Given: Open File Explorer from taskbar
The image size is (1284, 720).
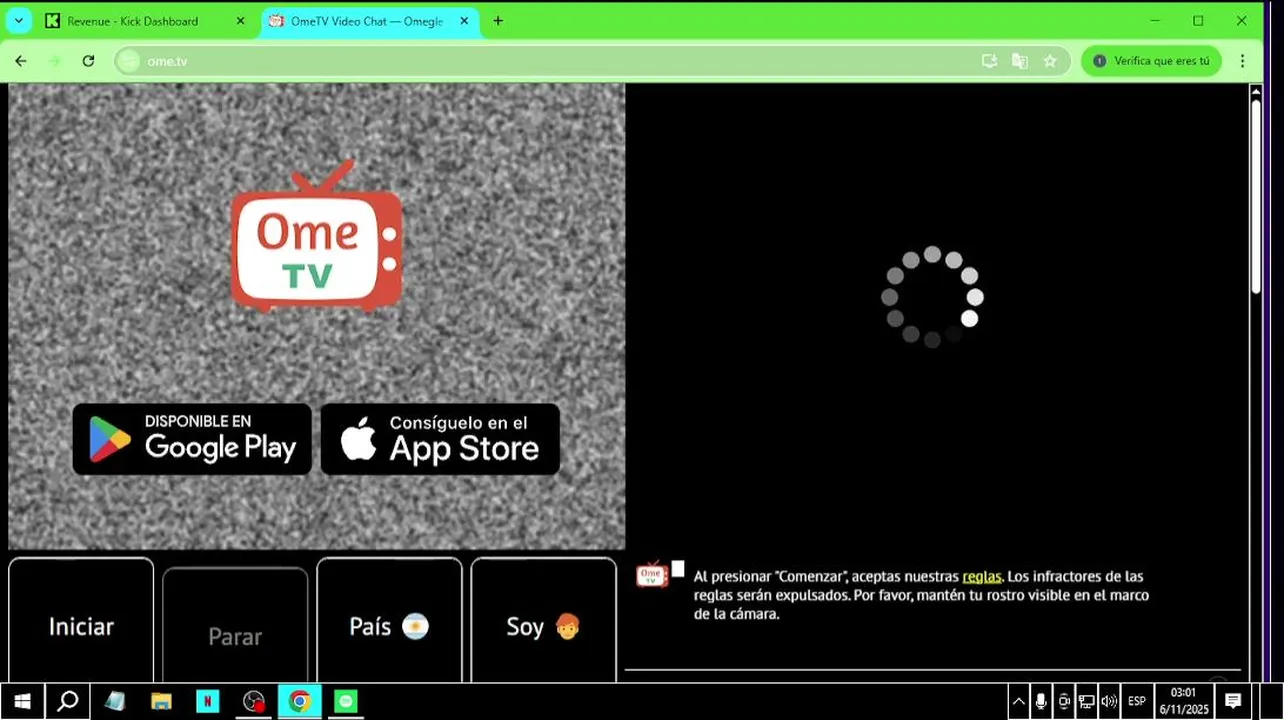Looking at the screenshot, I should [x=161, y=701].
